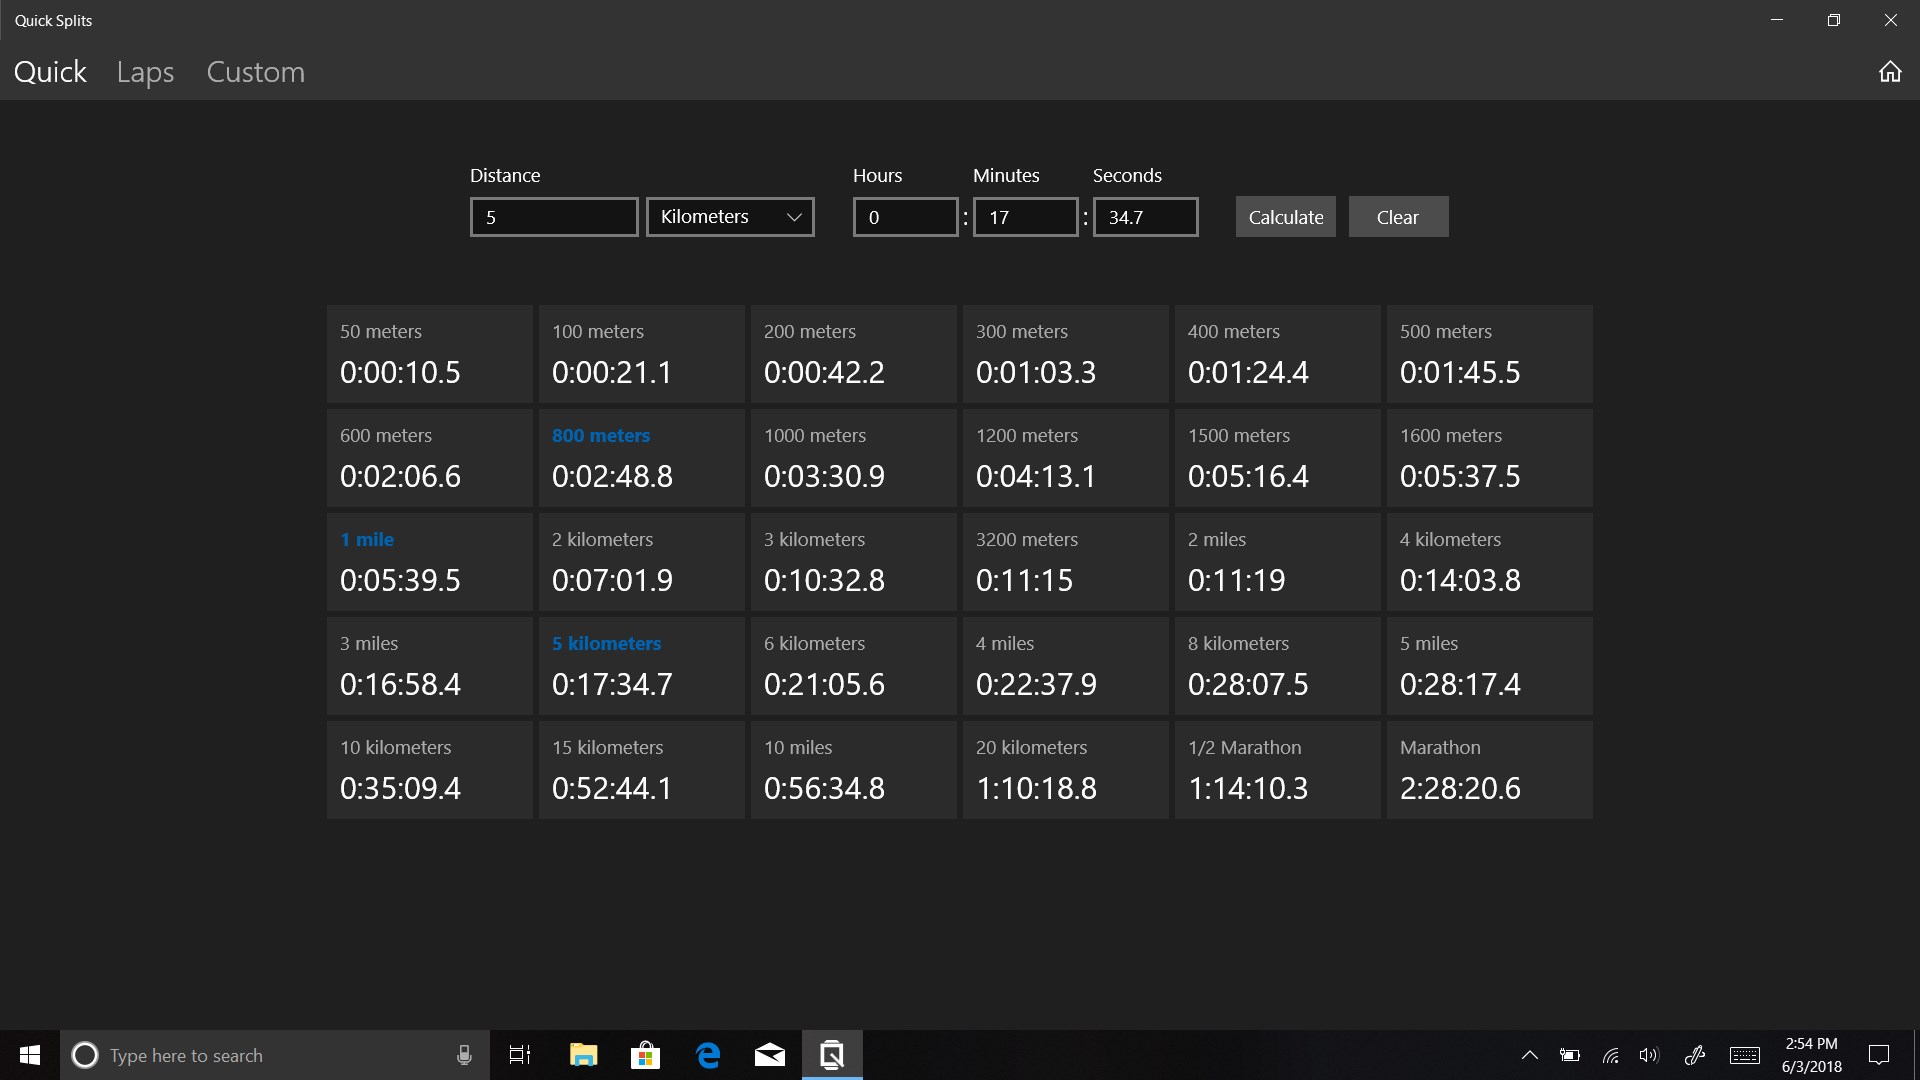1920x1080 pixels.
Task: Click the Task View icon
Action: [x=520, y=1055]
